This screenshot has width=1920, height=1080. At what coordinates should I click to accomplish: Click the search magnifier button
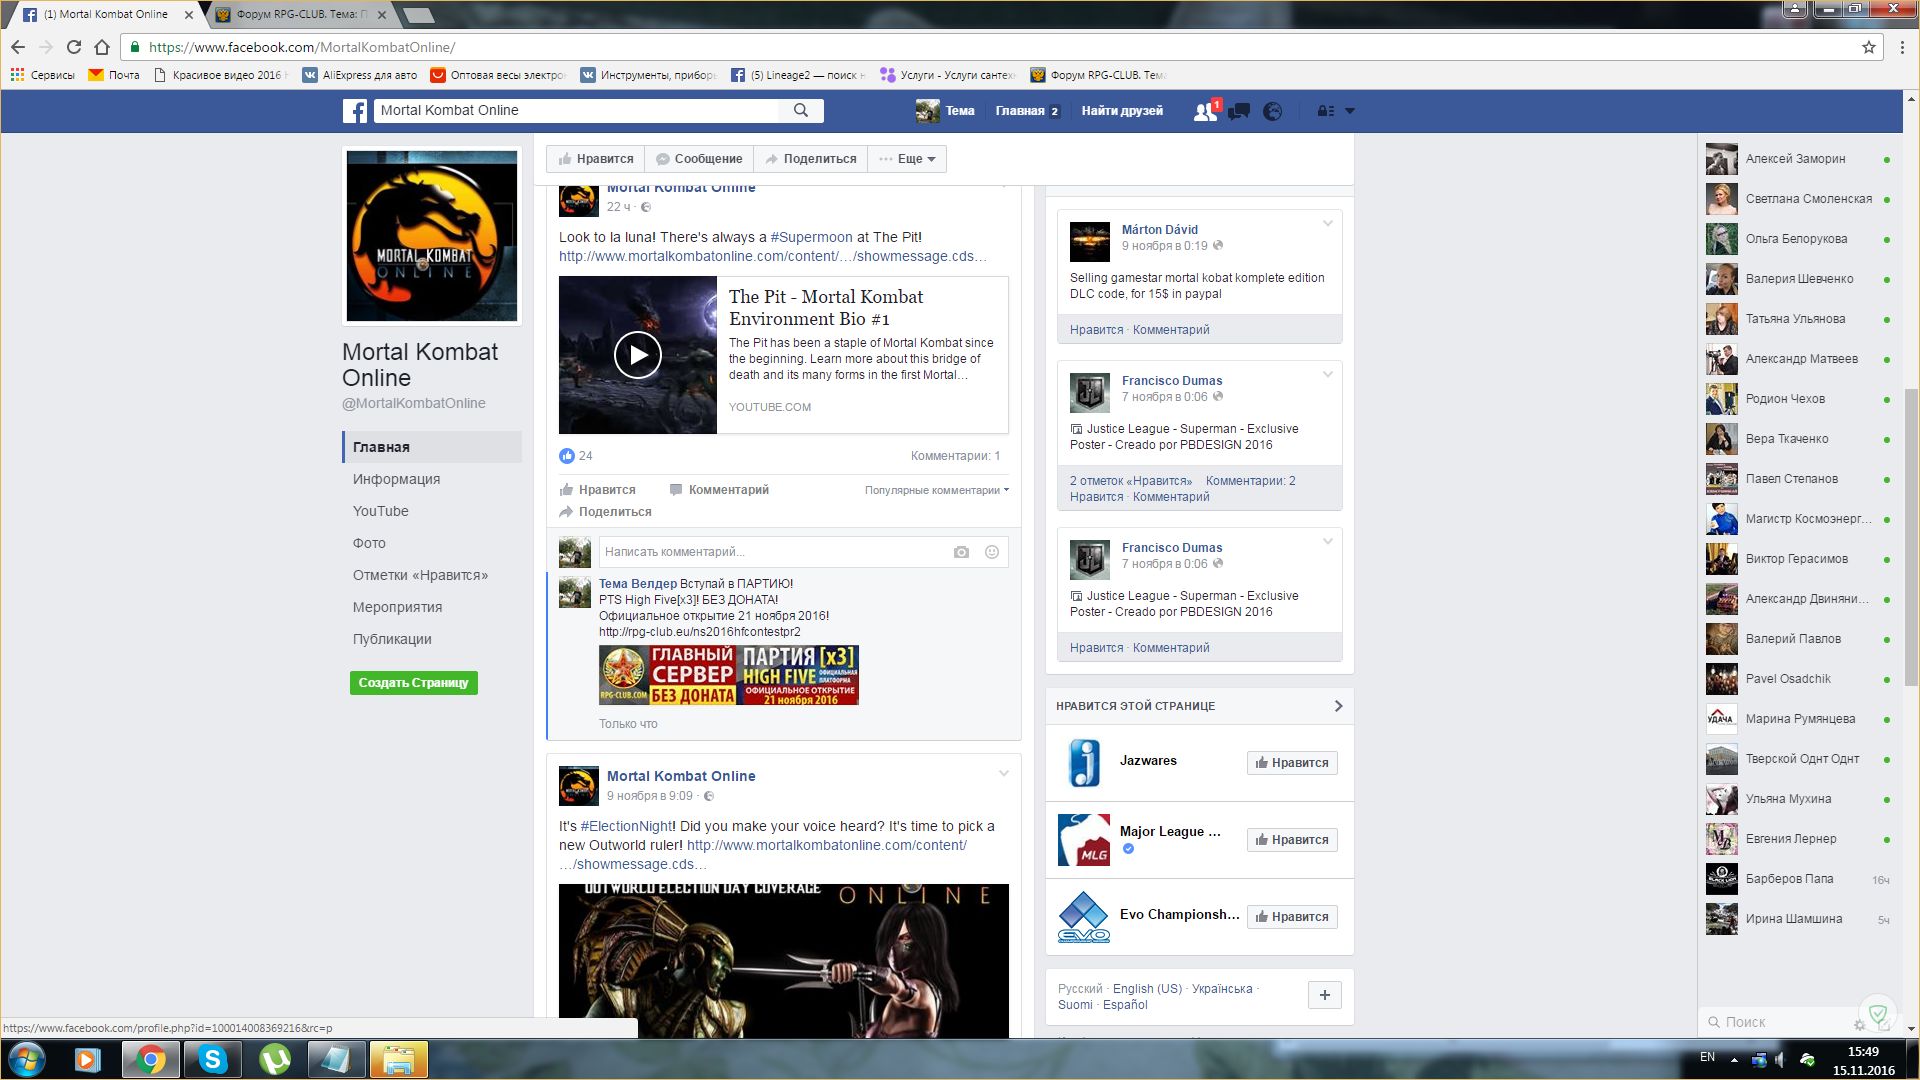pos(801,111)
